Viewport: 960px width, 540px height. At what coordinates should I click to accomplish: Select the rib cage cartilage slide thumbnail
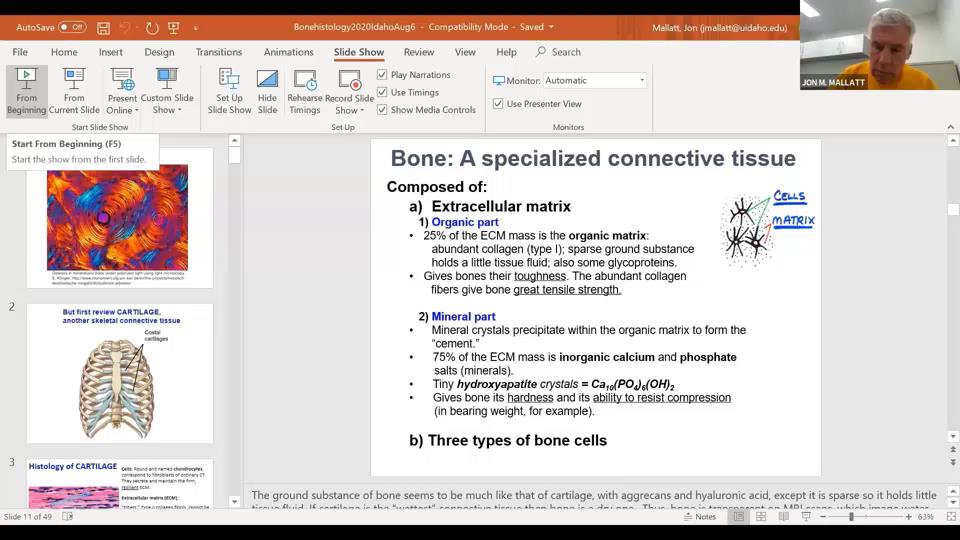(119, 373)
